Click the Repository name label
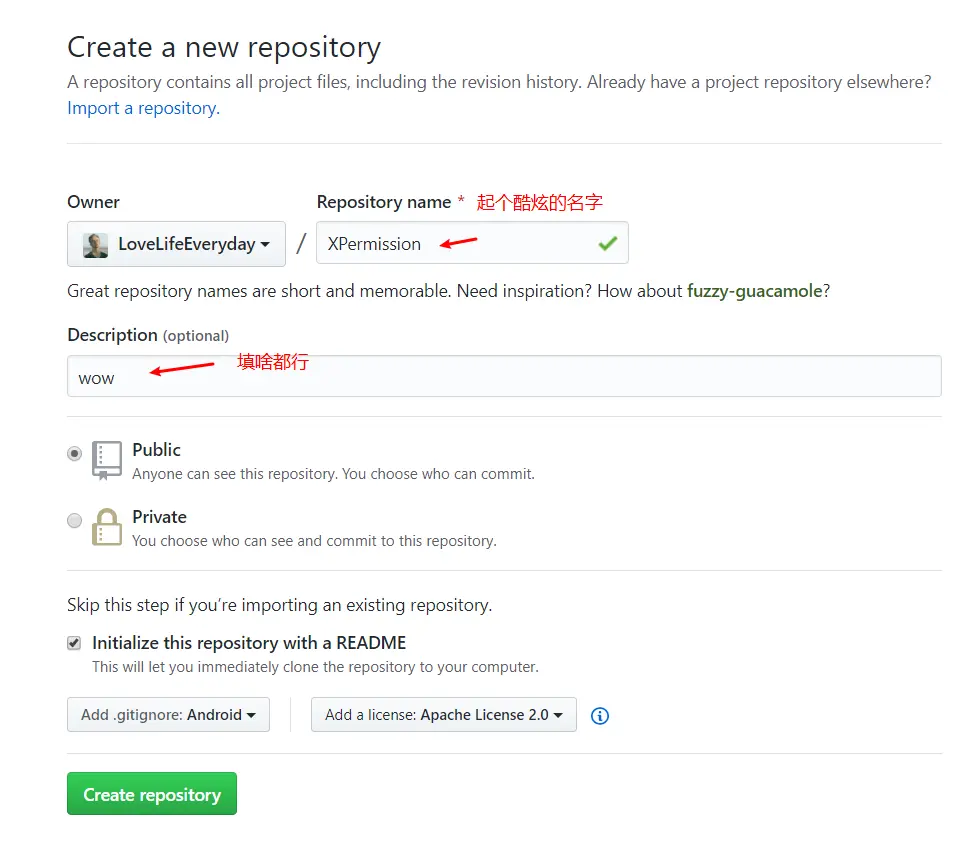 pos(384,202)
